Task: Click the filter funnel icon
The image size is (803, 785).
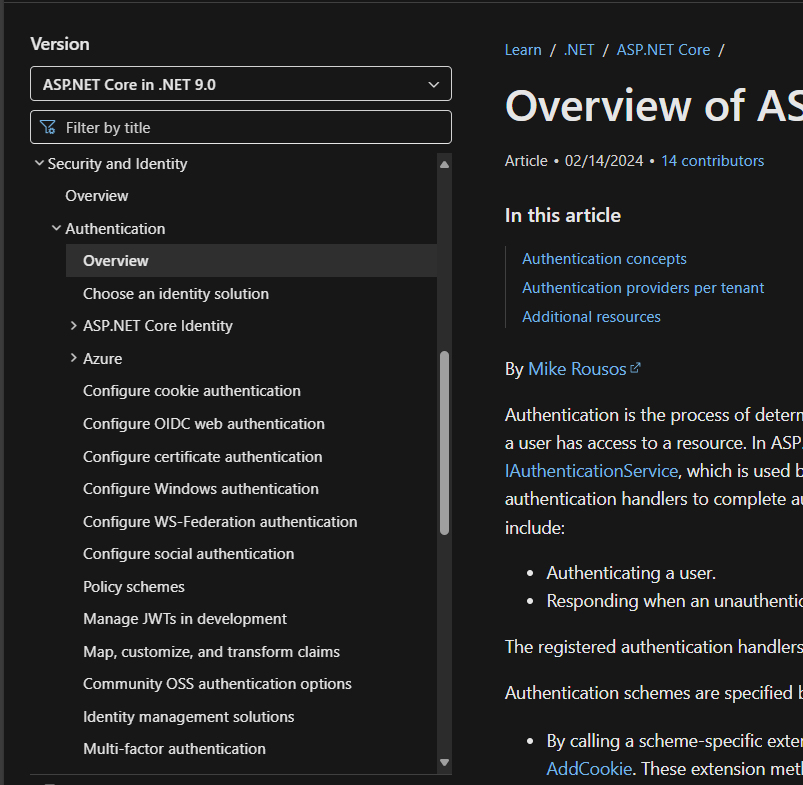Action: [47, 128]
